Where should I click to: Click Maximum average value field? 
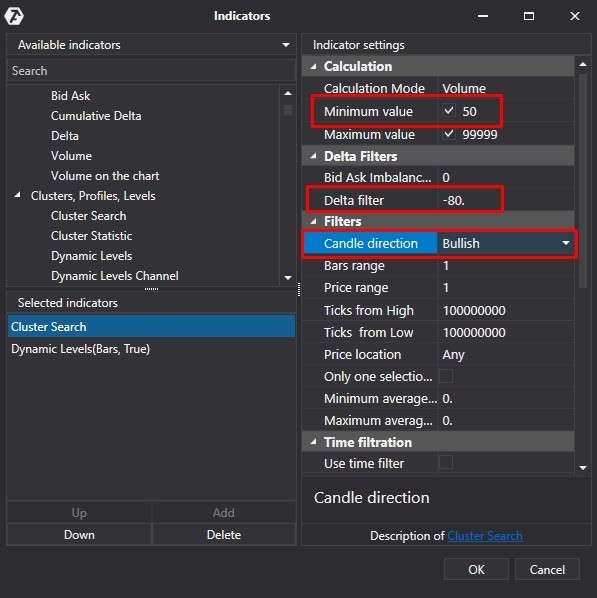[x=506, y=421]
